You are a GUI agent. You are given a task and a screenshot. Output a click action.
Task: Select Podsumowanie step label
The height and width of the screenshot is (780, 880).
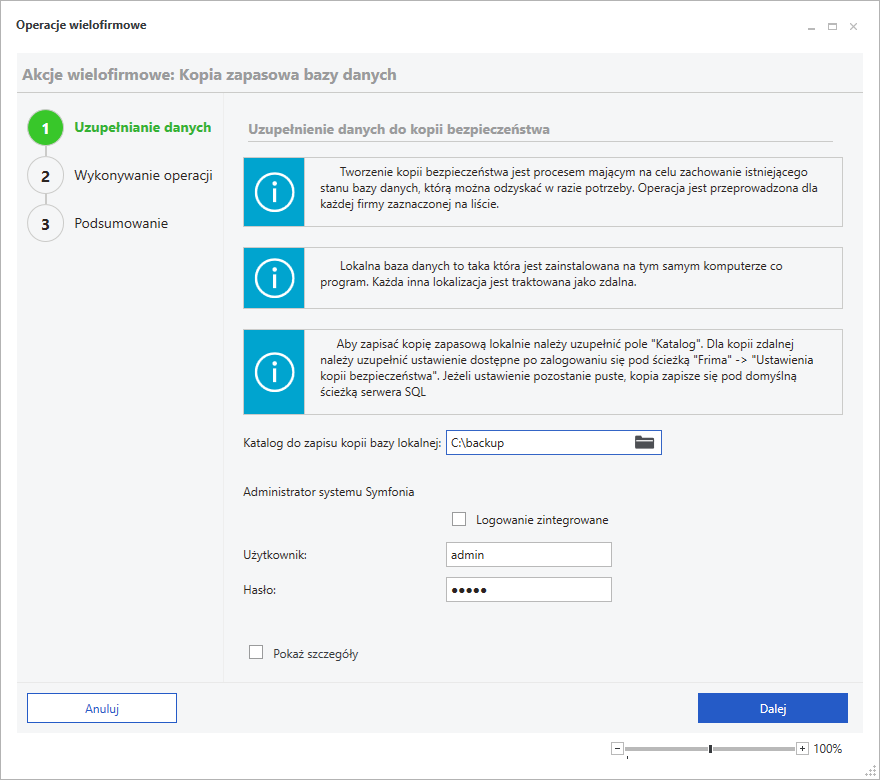[x=121, y=223]
